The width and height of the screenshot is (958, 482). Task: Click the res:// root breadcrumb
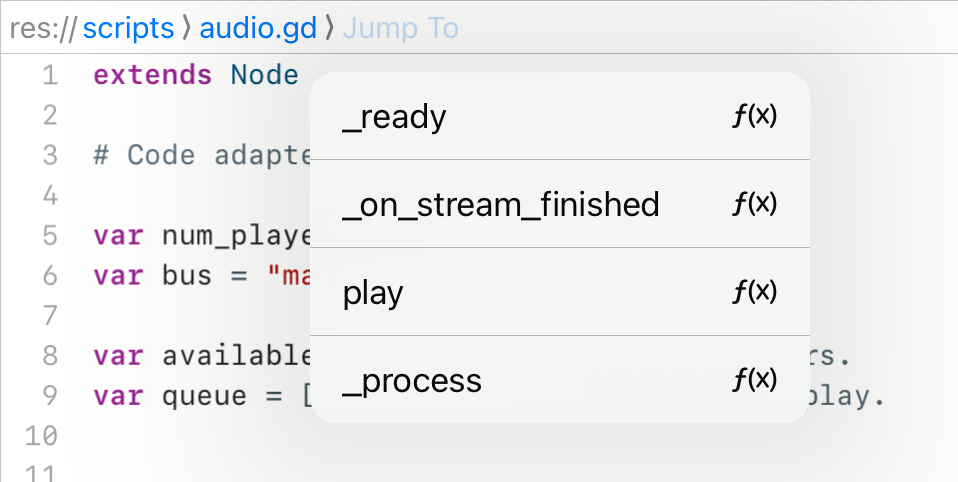(43, 28)
